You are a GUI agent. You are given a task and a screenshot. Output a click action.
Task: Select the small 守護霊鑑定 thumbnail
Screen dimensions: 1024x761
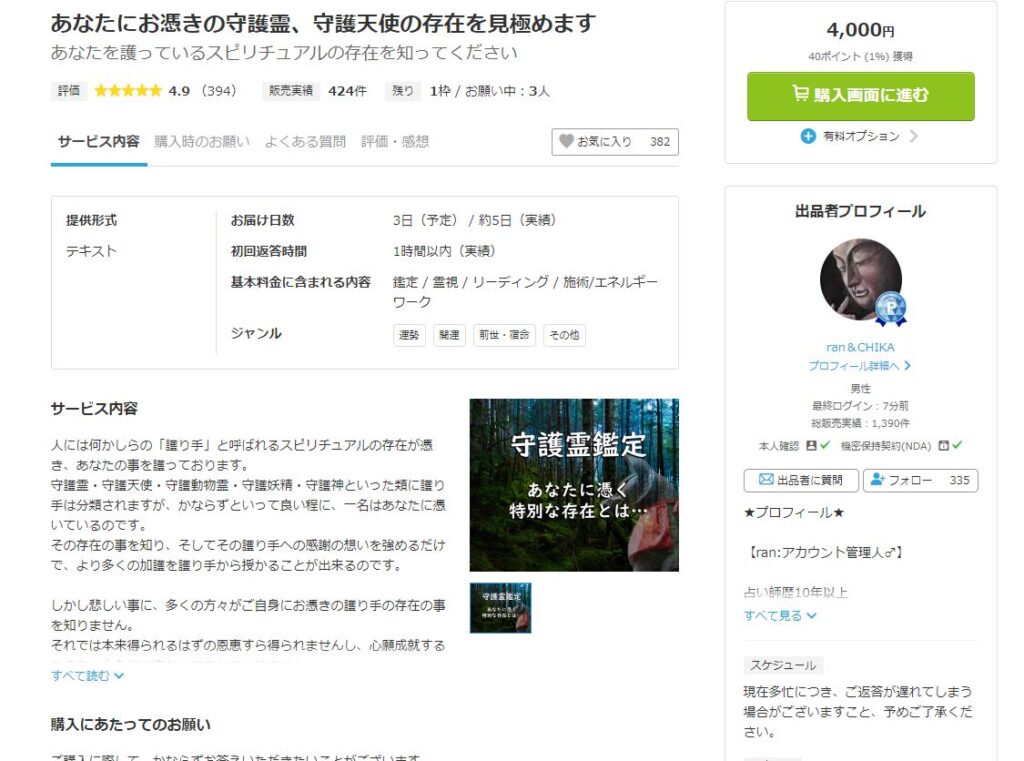500,608
